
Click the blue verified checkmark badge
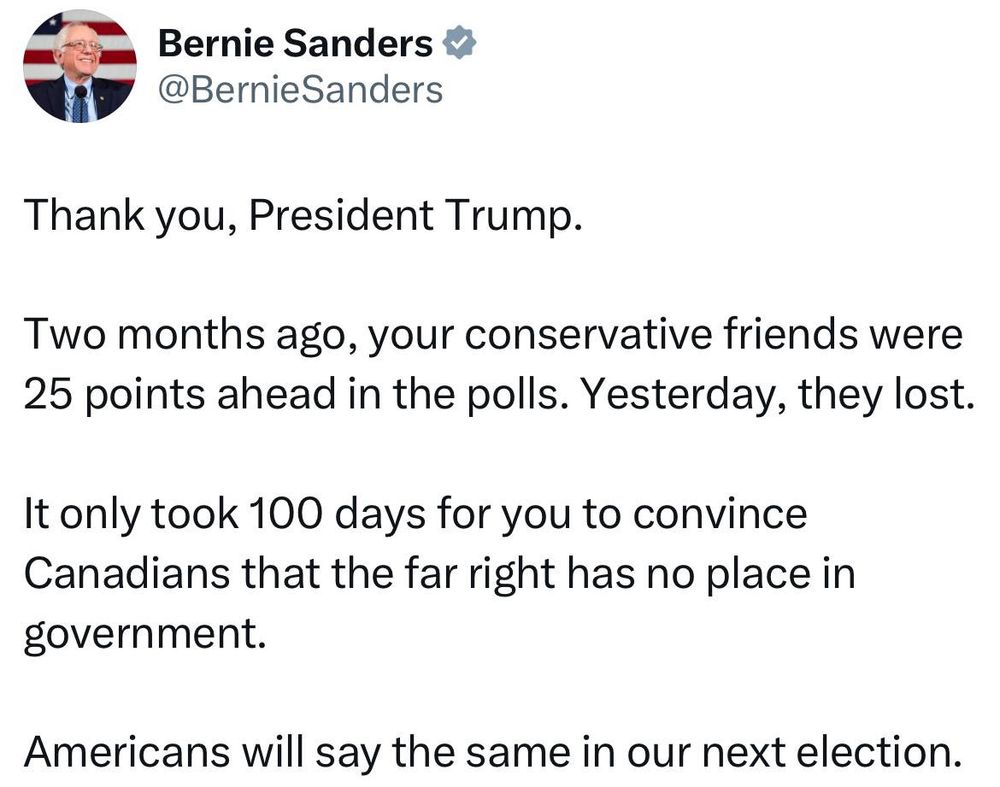click(459, 43)
